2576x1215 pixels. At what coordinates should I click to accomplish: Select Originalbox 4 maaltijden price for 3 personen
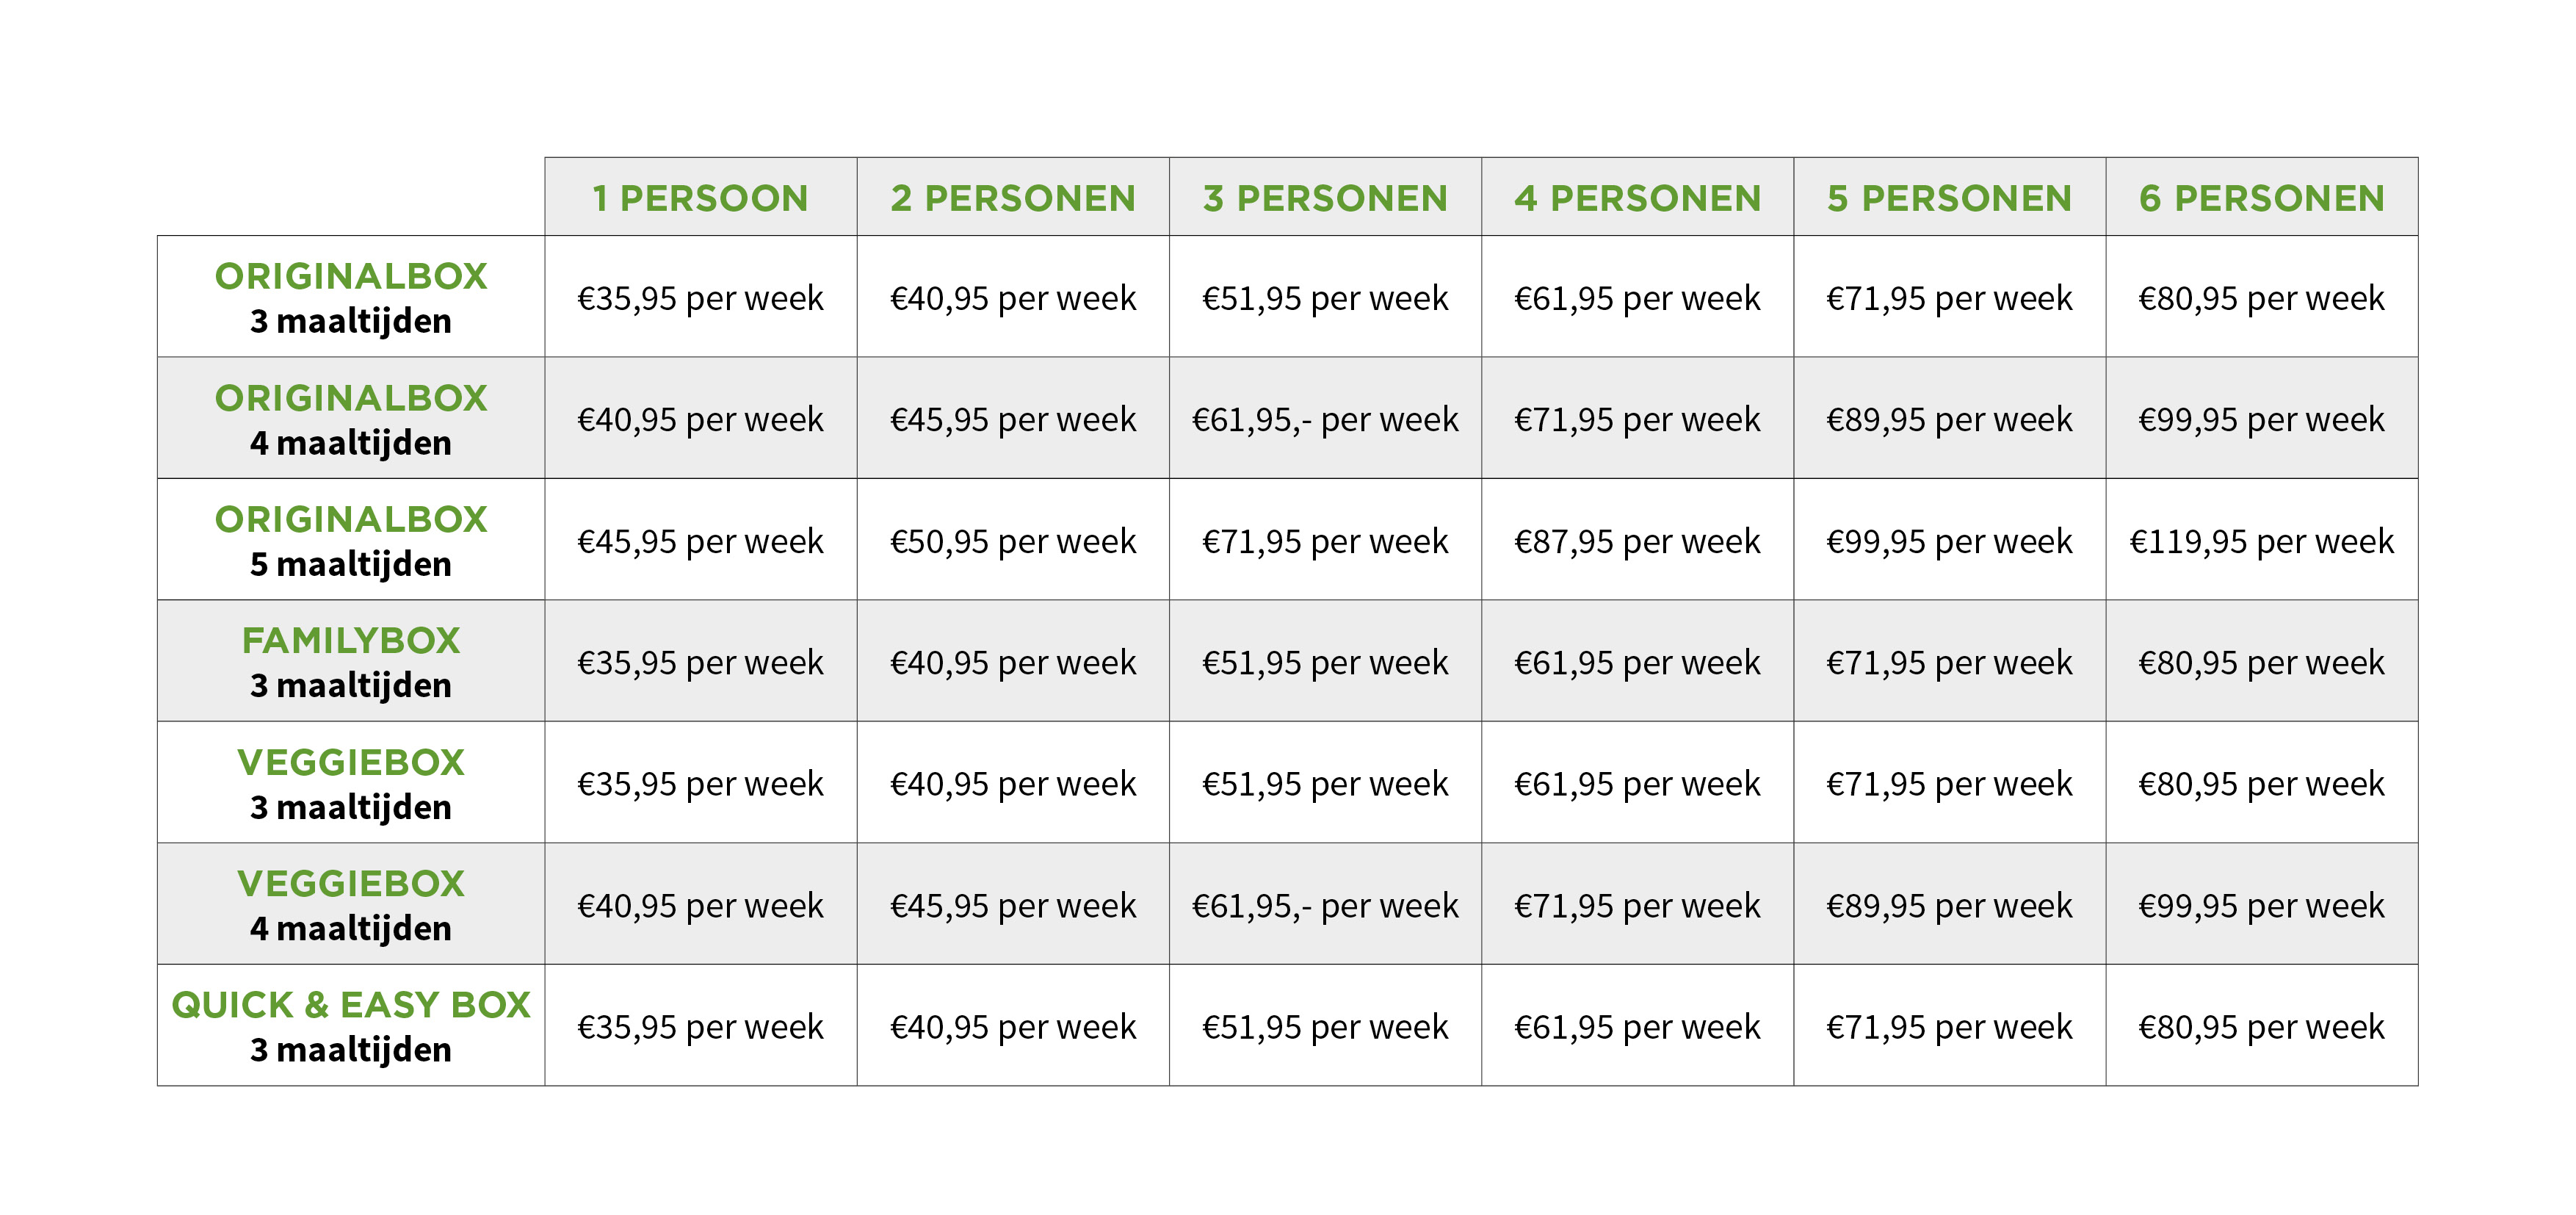pos(1325,419)
